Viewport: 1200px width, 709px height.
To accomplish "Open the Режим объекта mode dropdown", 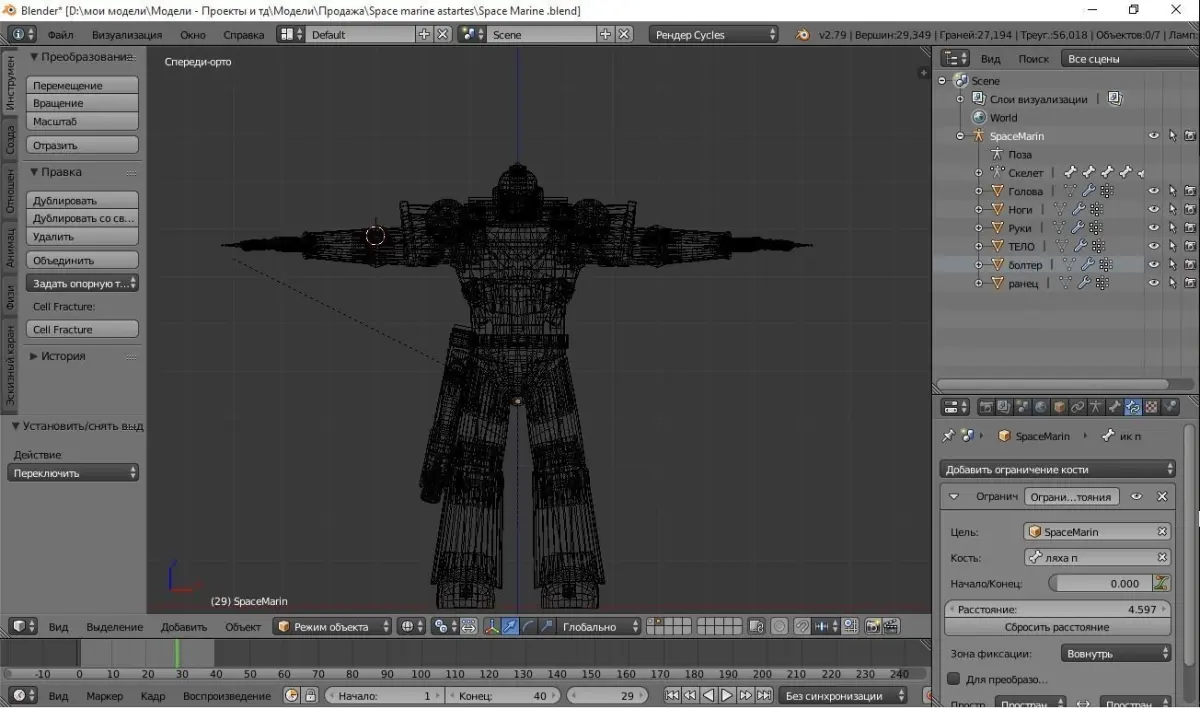I will point(333,626).
